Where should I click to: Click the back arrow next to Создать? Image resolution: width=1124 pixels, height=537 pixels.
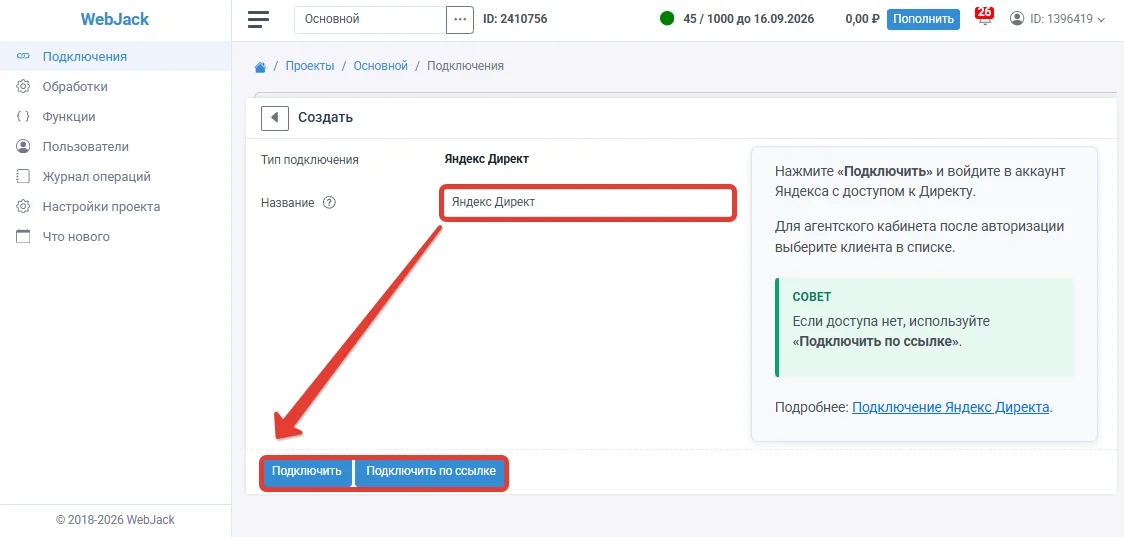(275, 118)
